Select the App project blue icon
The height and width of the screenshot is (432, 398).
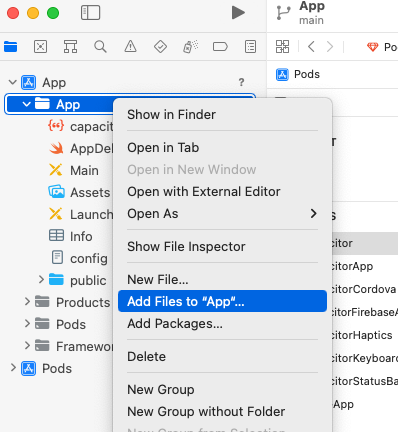[28, 82]
